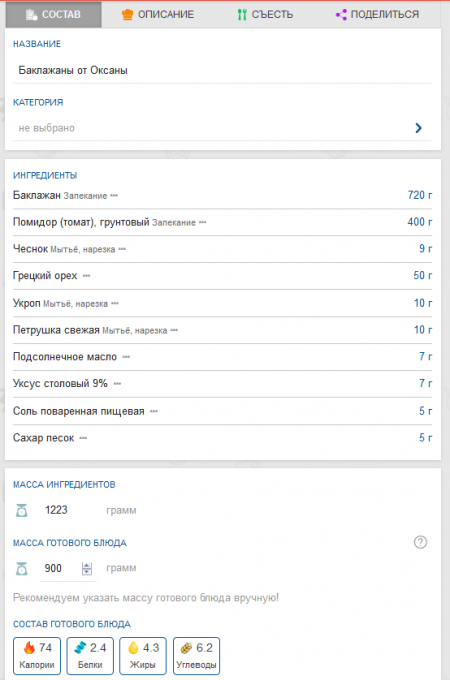Click the flame Калории badge
Screen dimensions: 450x680
(x=37, y=656)
